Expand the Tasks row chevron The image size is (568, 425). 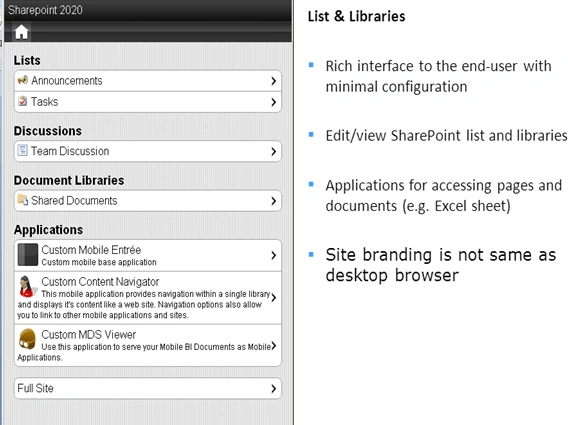[x=273, y=102]
